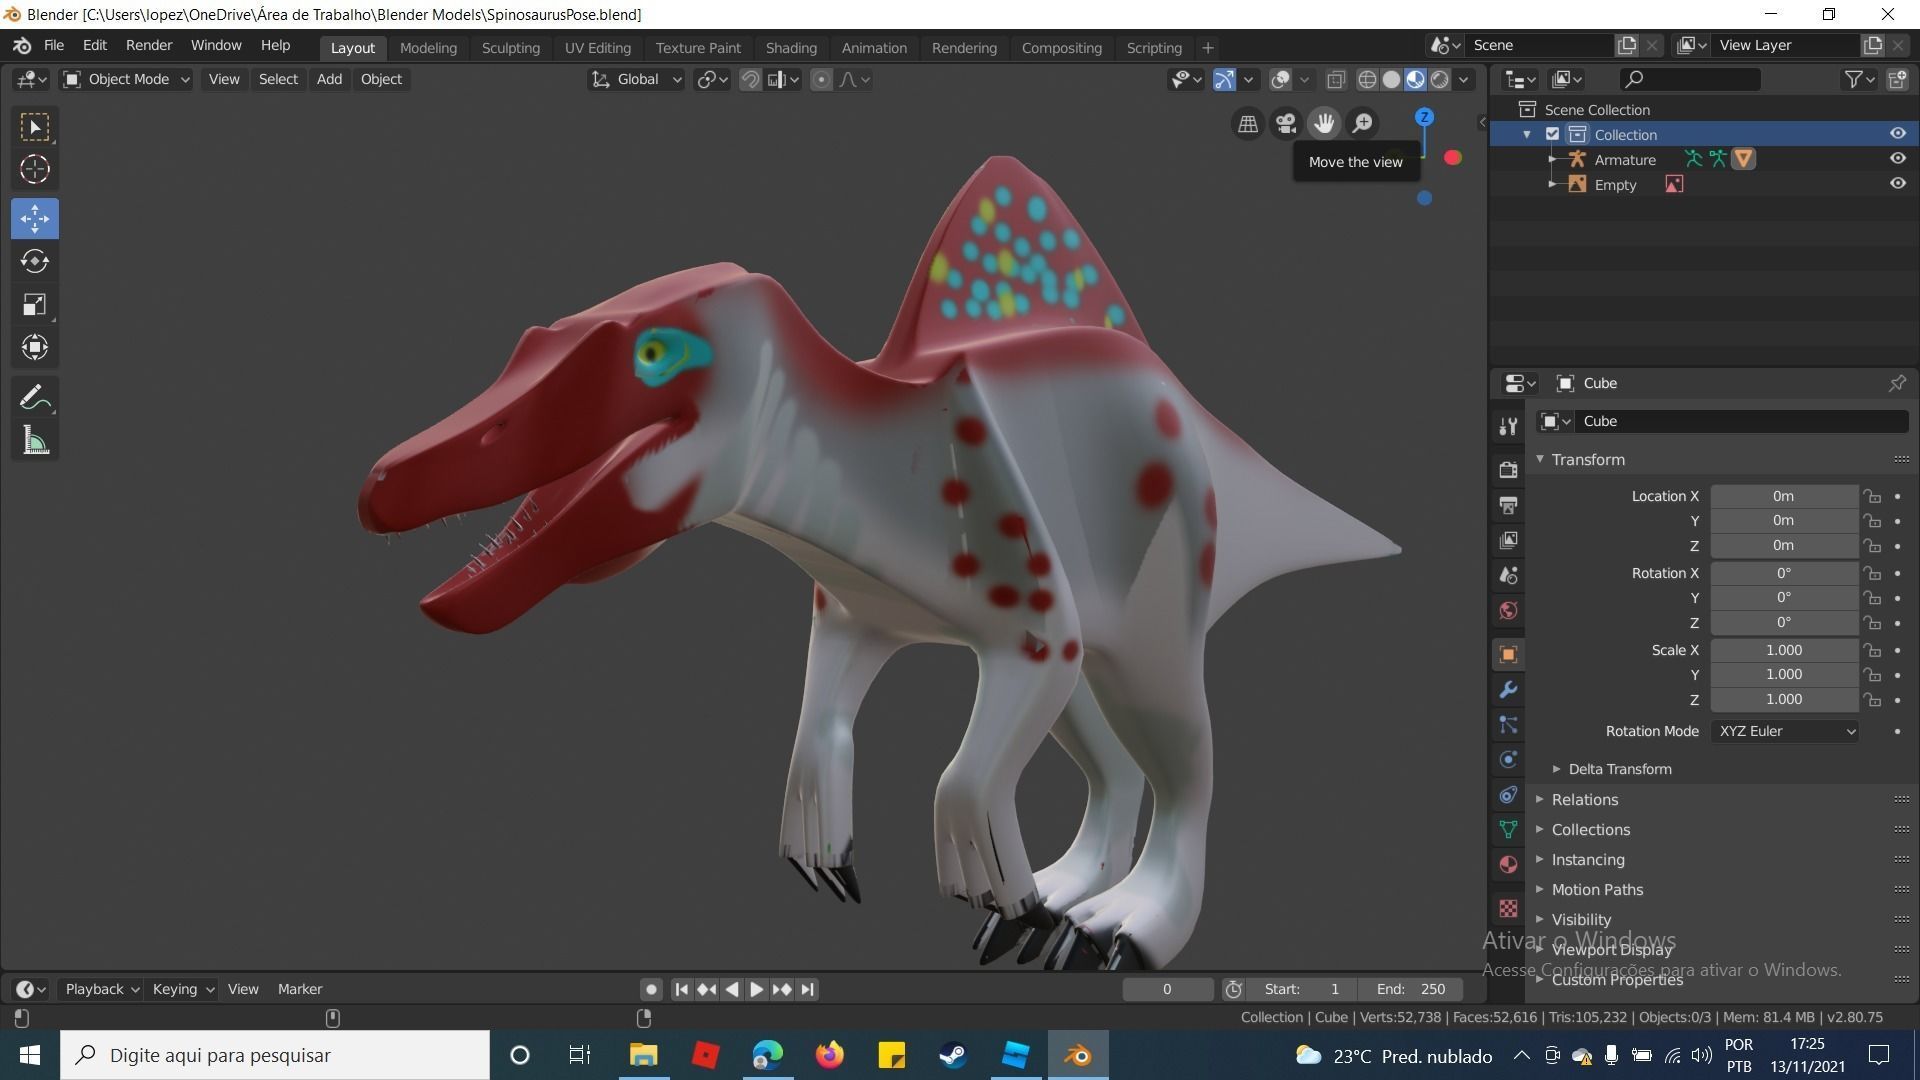Expand the Collections panel
Screen dimensions: 1920x1080
[1590, 829]
